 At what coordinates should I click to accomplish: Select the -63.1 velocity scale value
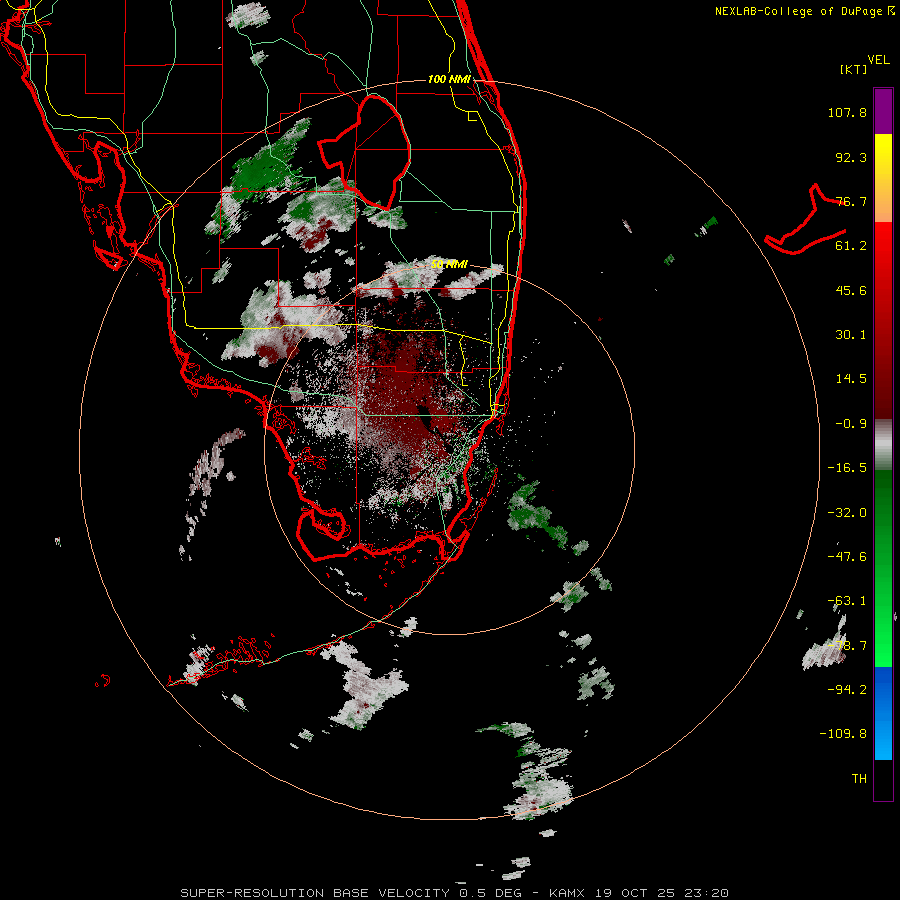point(847,601)
